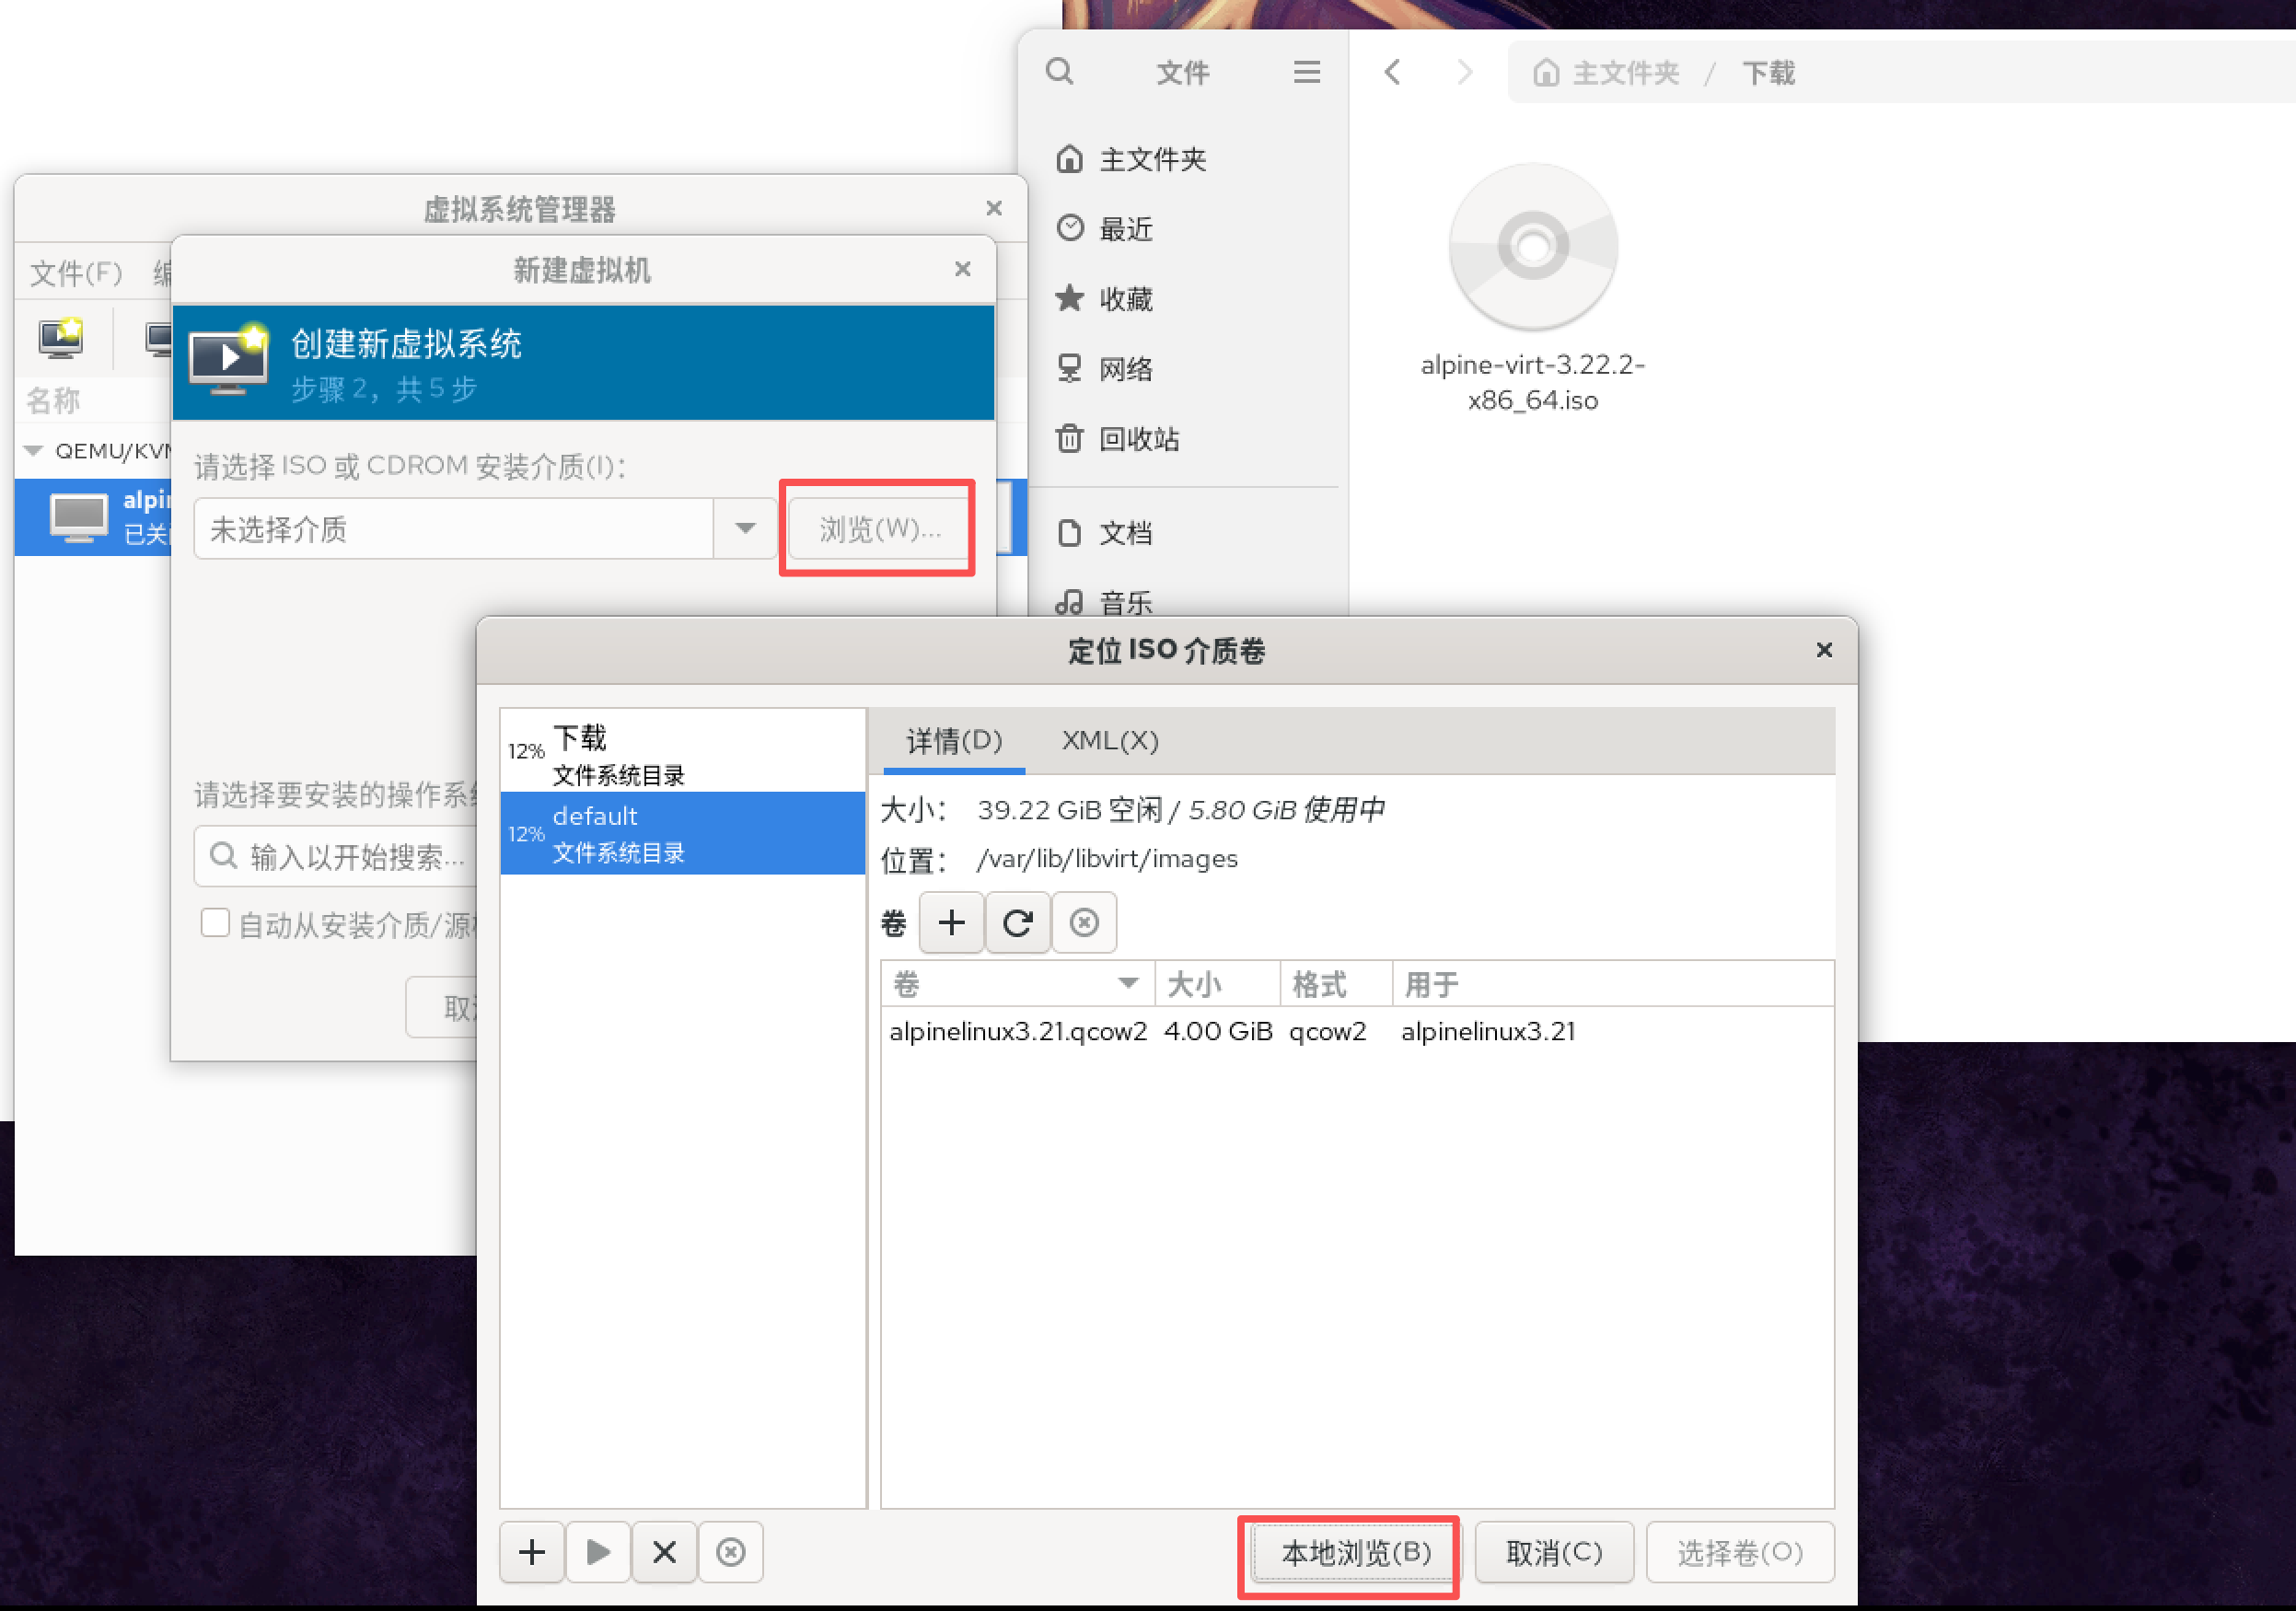The height and width of the screenshot is (1611, 2296).
Task: Open the Files hamburger menu
Action: tap(1306, 72)
